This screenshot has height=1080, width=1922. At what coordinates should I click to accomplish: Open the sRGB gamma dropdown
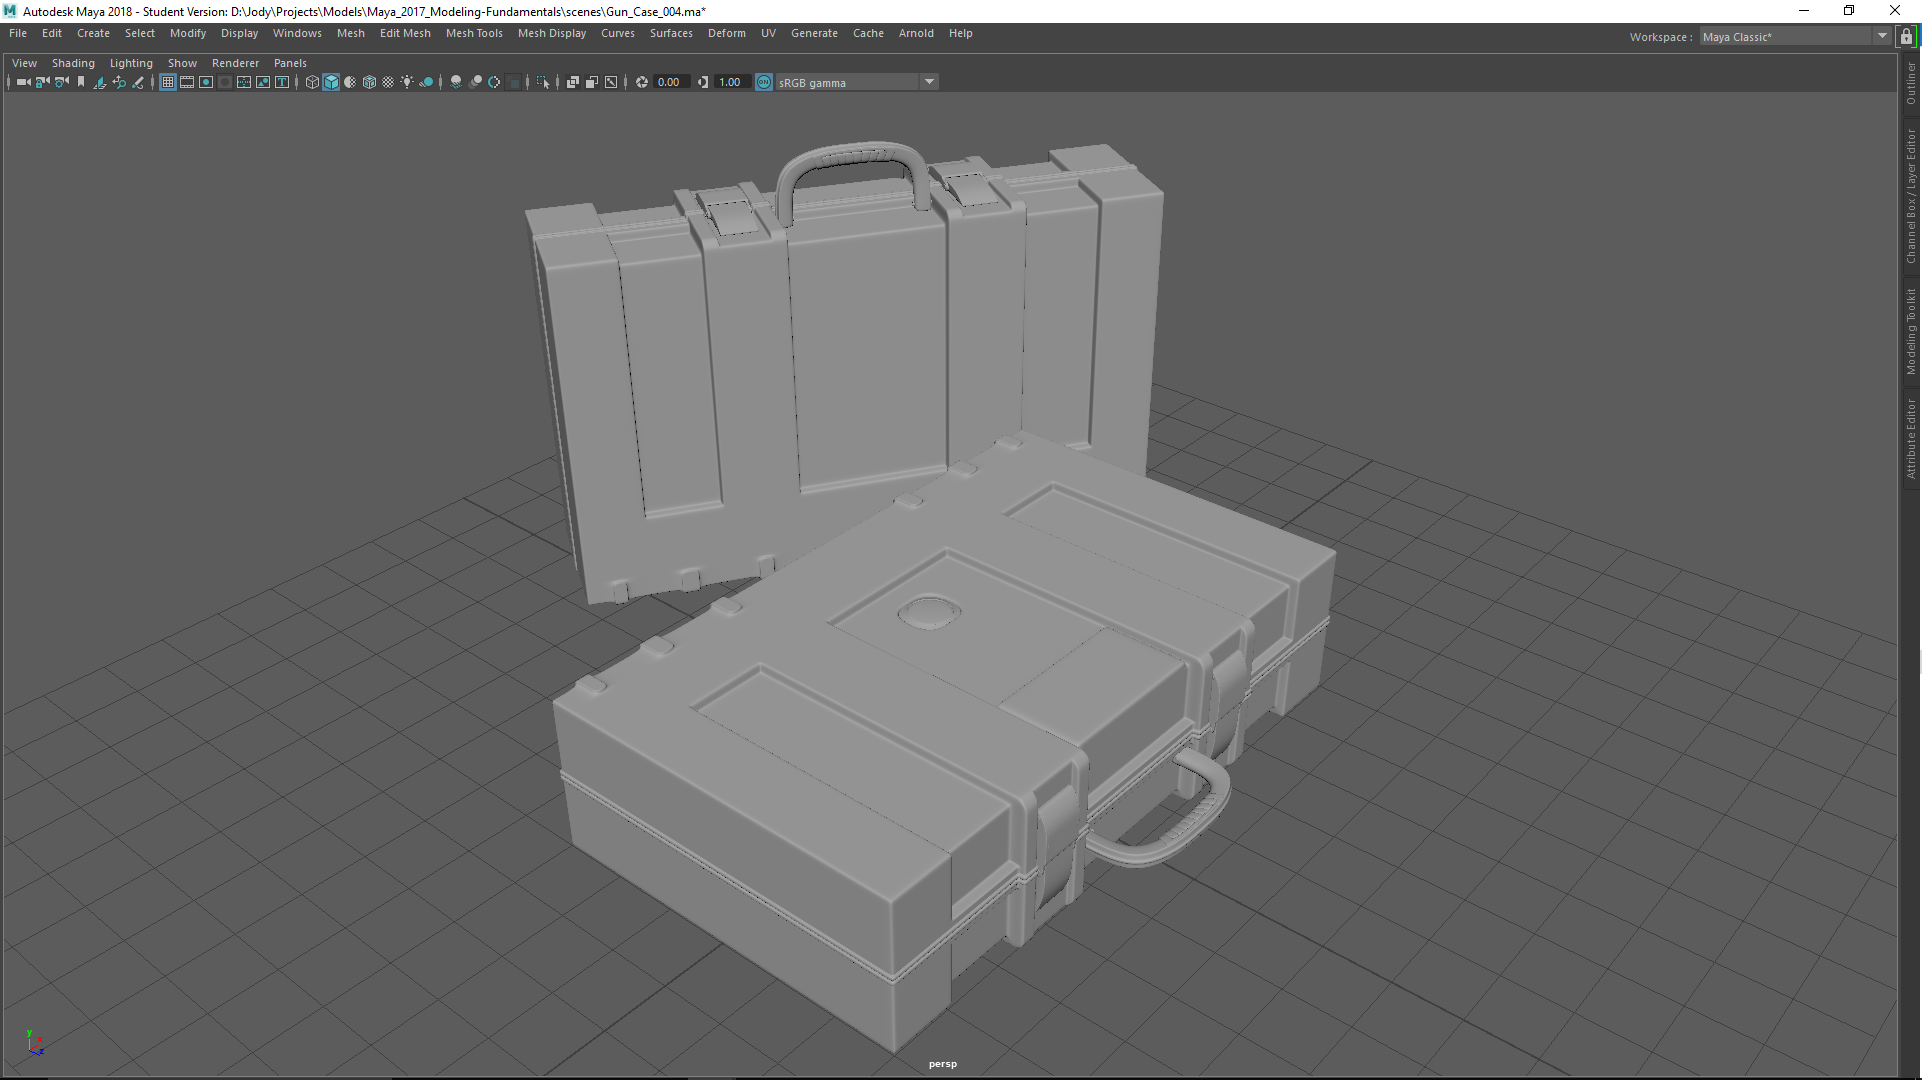click(929, 82)
